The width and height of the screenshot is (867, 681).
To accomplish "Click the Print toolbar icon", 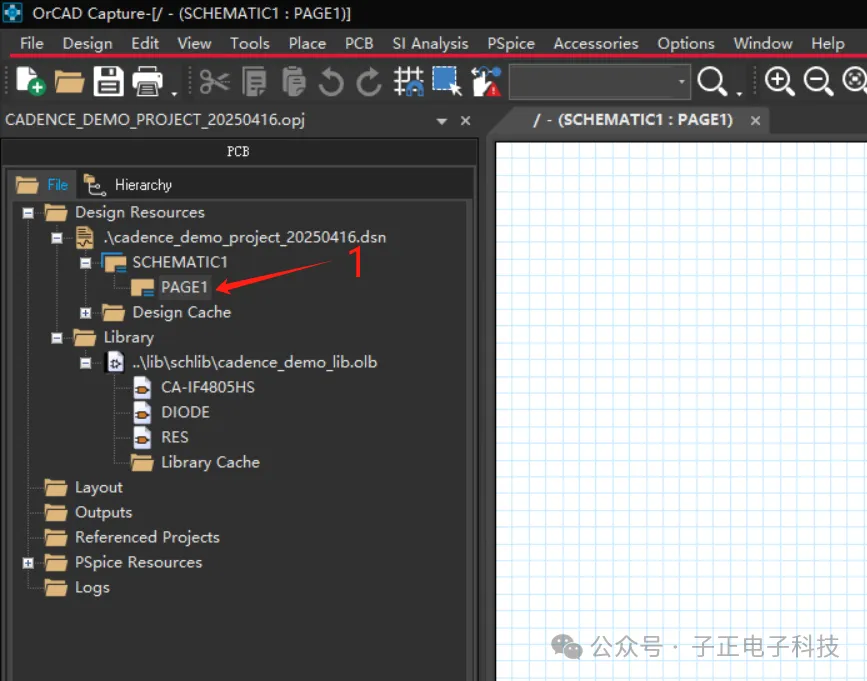I will [x=147, y=81].
